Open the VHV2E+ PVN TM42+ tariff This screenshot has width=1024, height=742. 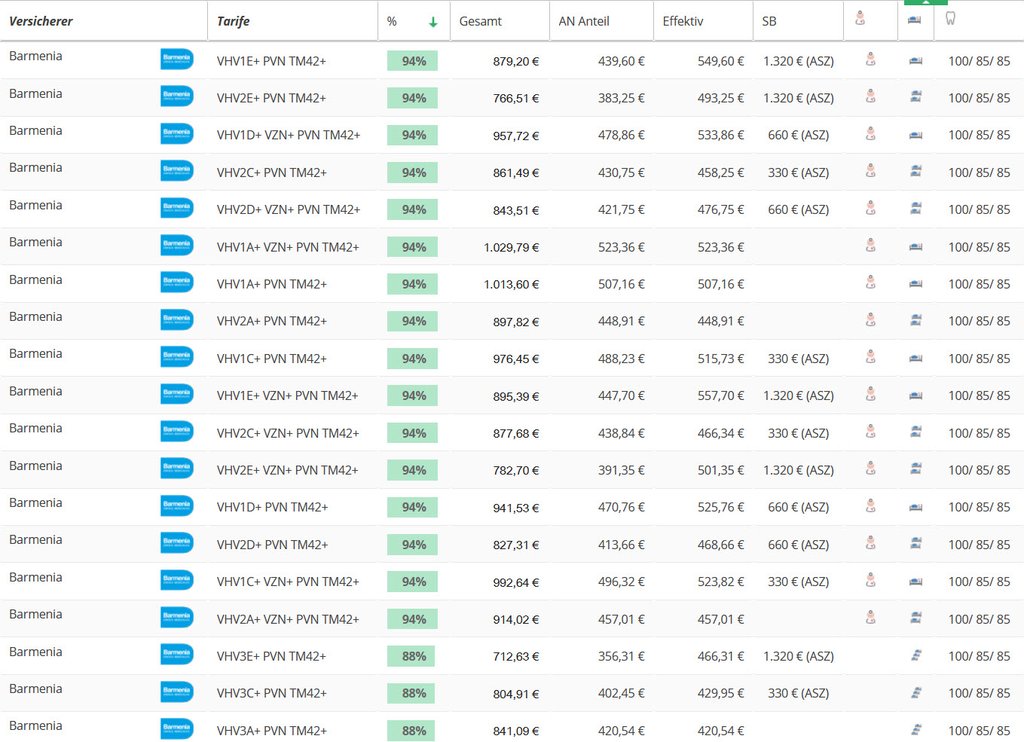pyautogui.click(x=271, y=98)
